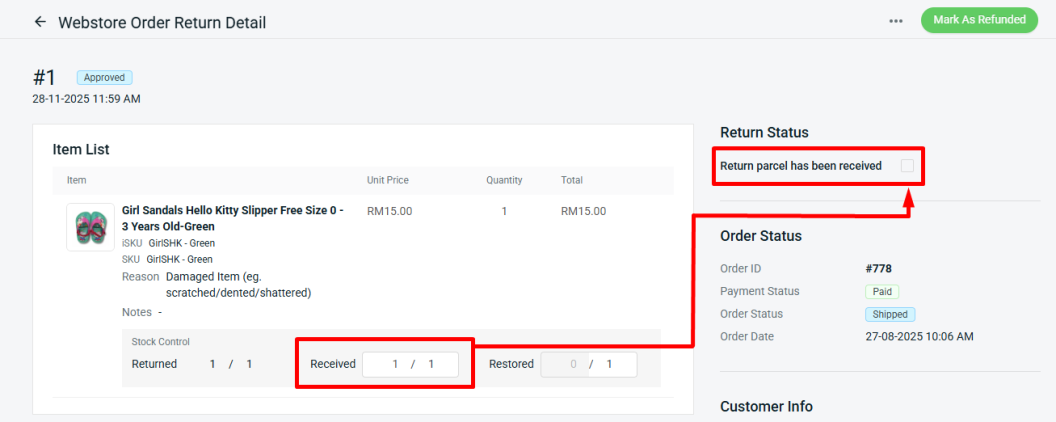Click the Restored quantity input field
Image resolution: width=1056 pixels, height=422 pixels.
(588, 364)
